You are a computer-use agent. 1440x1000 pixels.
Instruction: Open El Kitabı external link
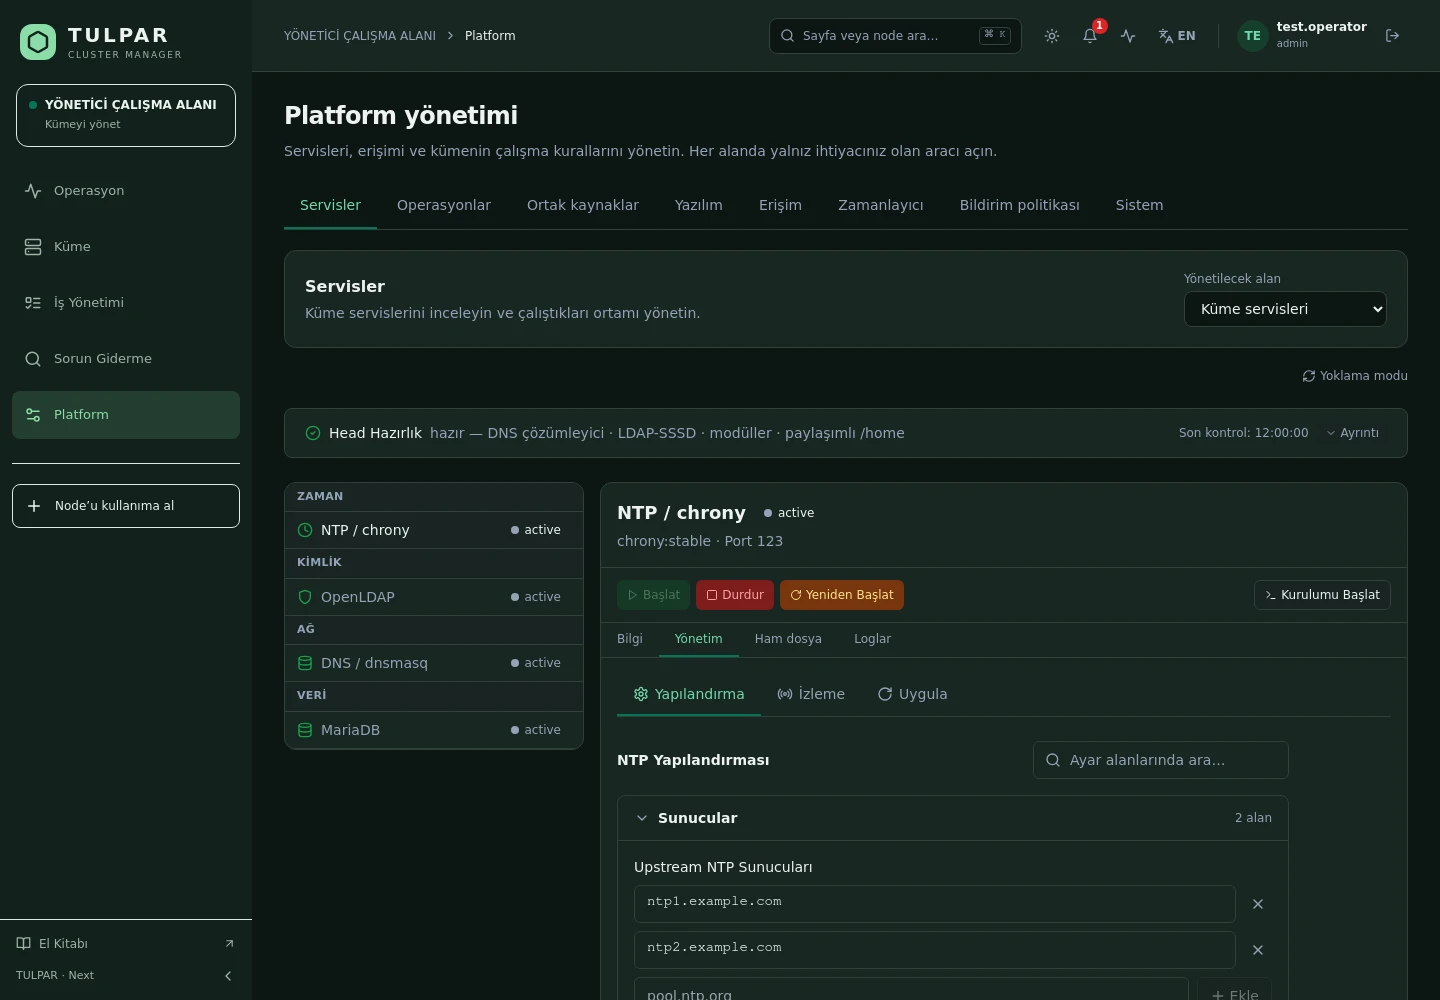point(126,944)
